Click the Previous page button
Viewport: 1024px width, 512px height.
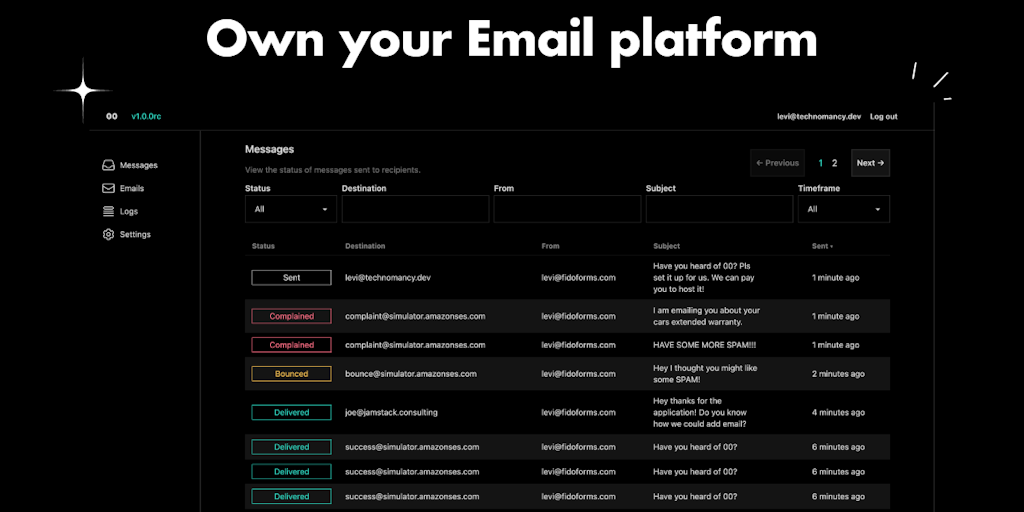coord(777,163)
